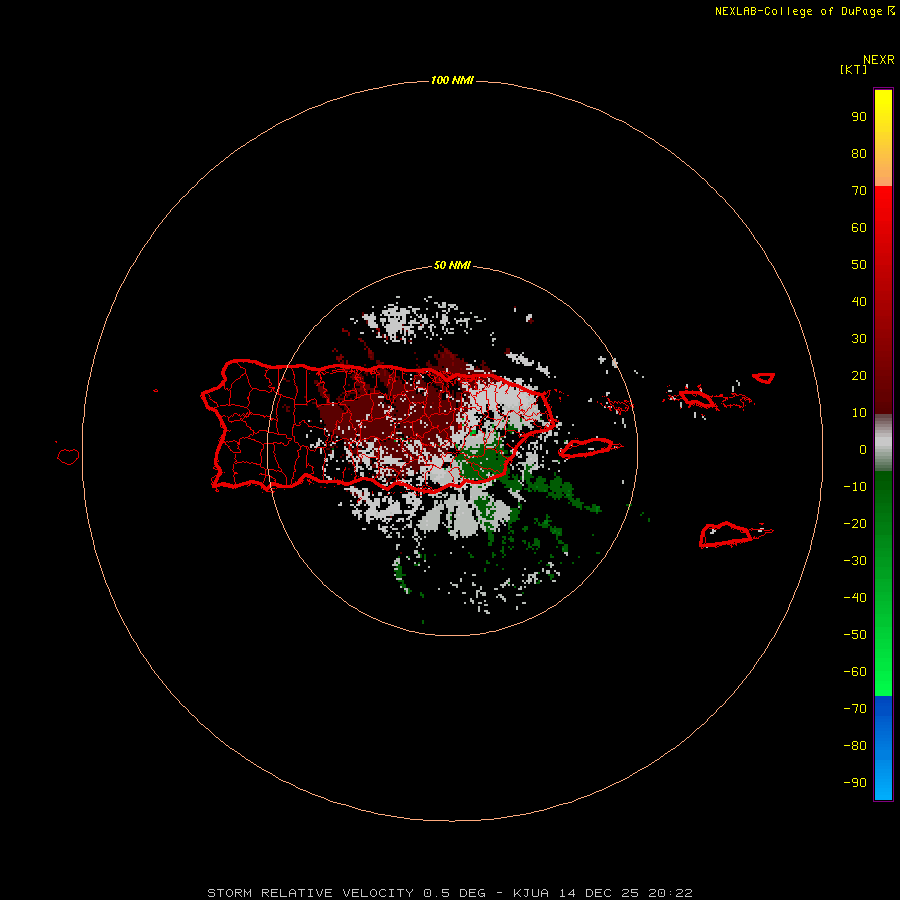
Task: Click the -80 knot scale label
Action: pos(855,746)
